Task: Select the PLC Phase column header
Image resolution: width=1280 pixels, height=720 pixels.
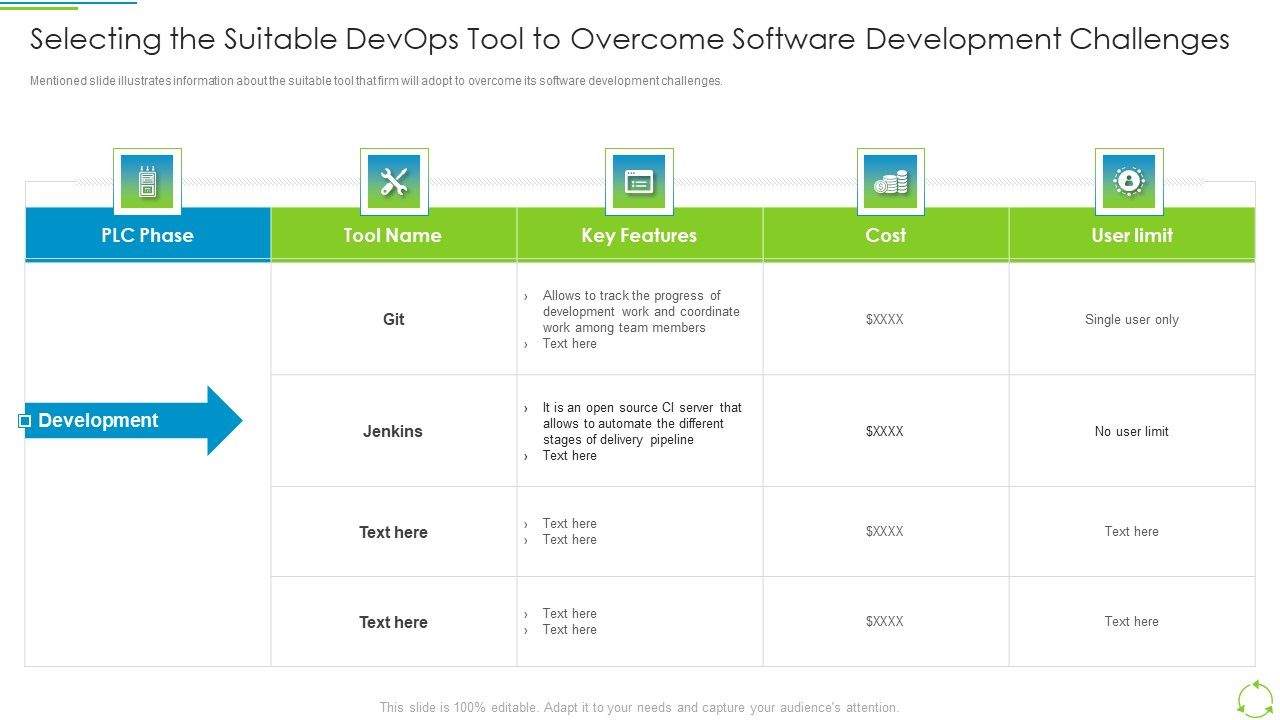Action: (148, 235)
